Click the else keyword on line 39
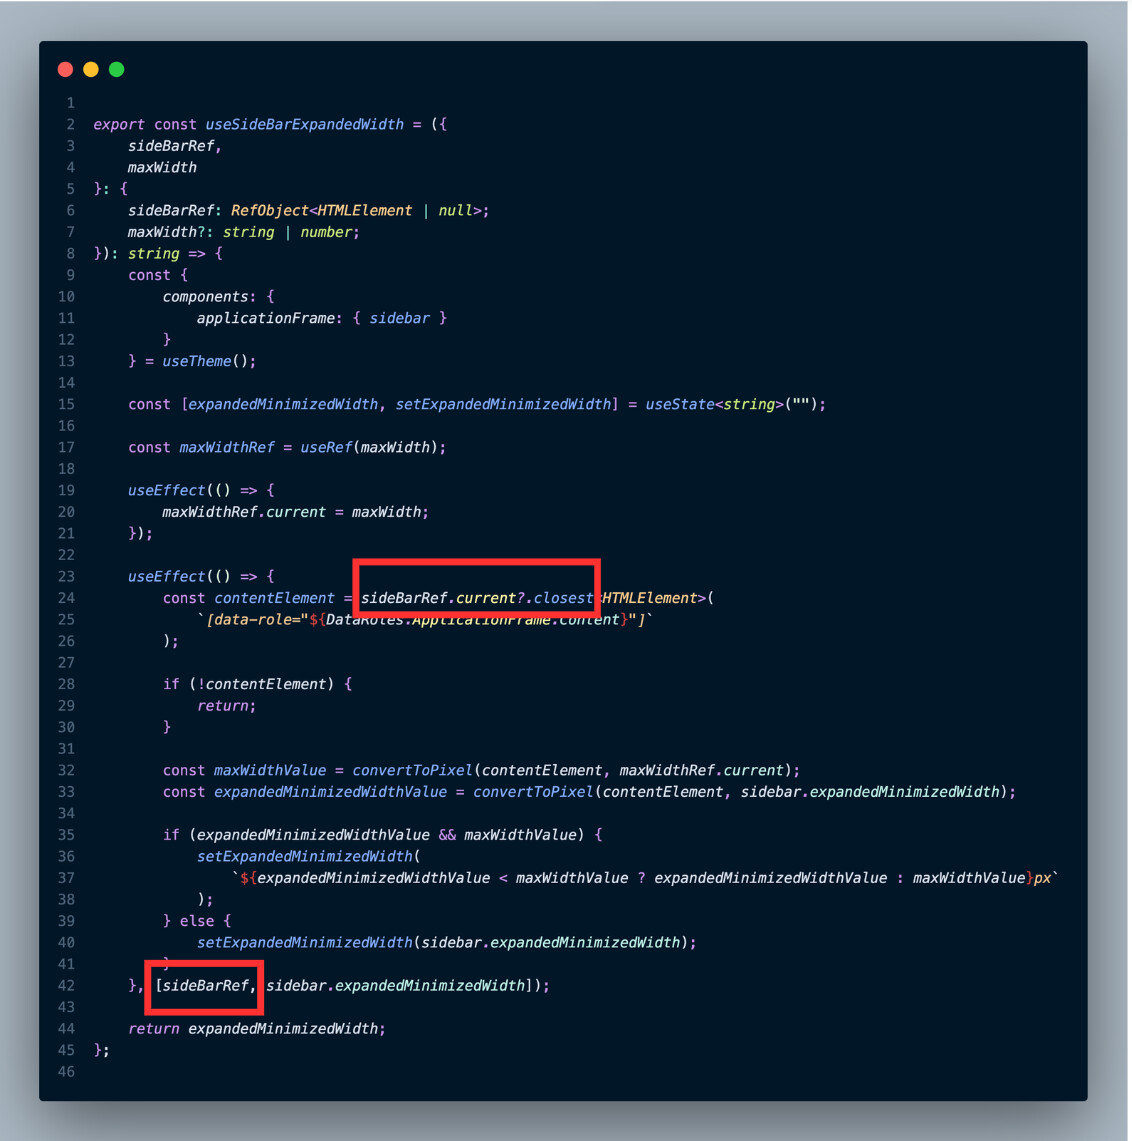This screenshot has height=1141, width=1132. tap(196, 921)
